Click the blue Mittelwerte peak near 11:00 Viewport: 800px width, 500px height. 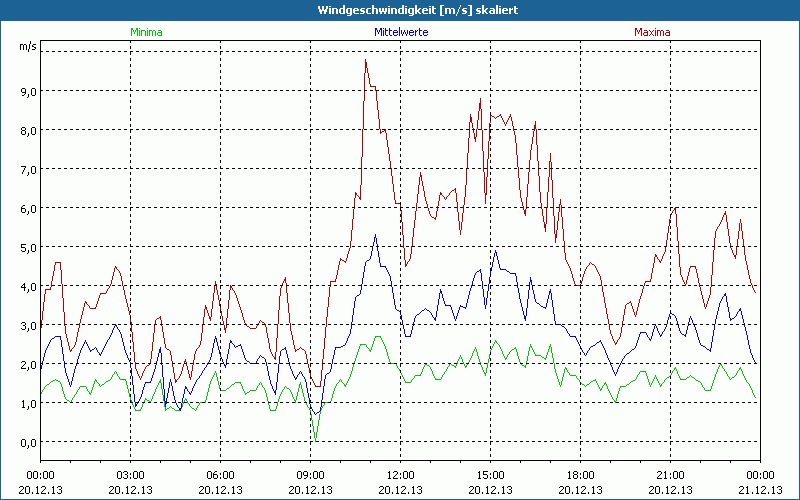(376, 235)
